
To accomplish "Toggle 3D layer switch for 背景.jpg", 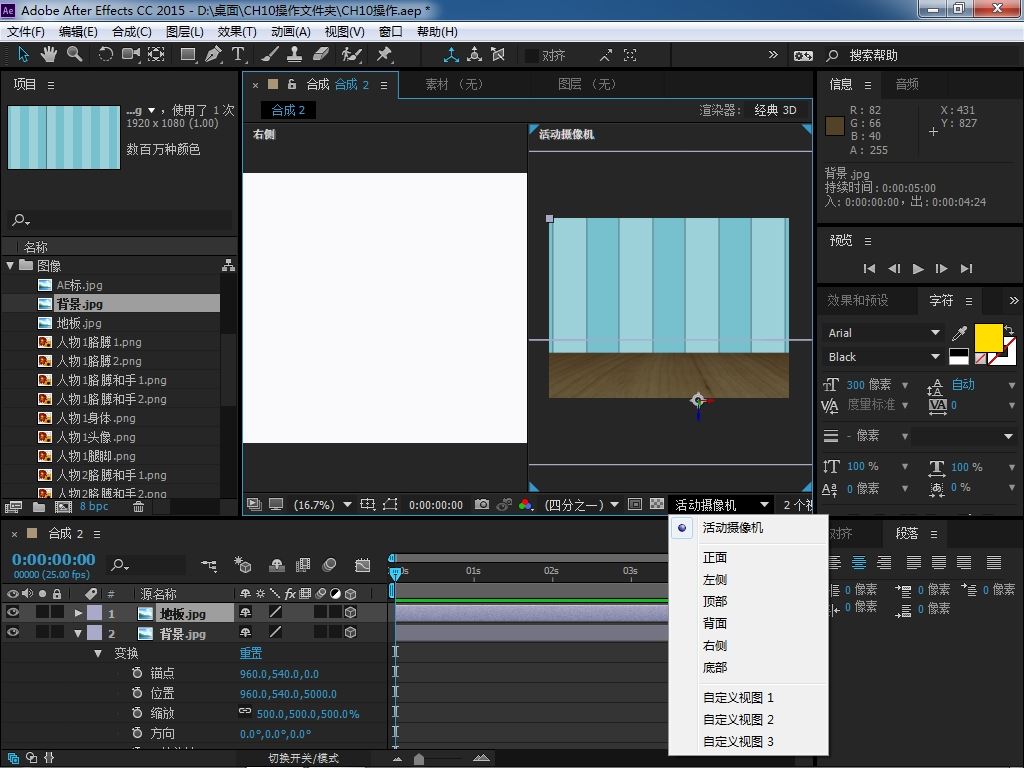I will [351, 632].
